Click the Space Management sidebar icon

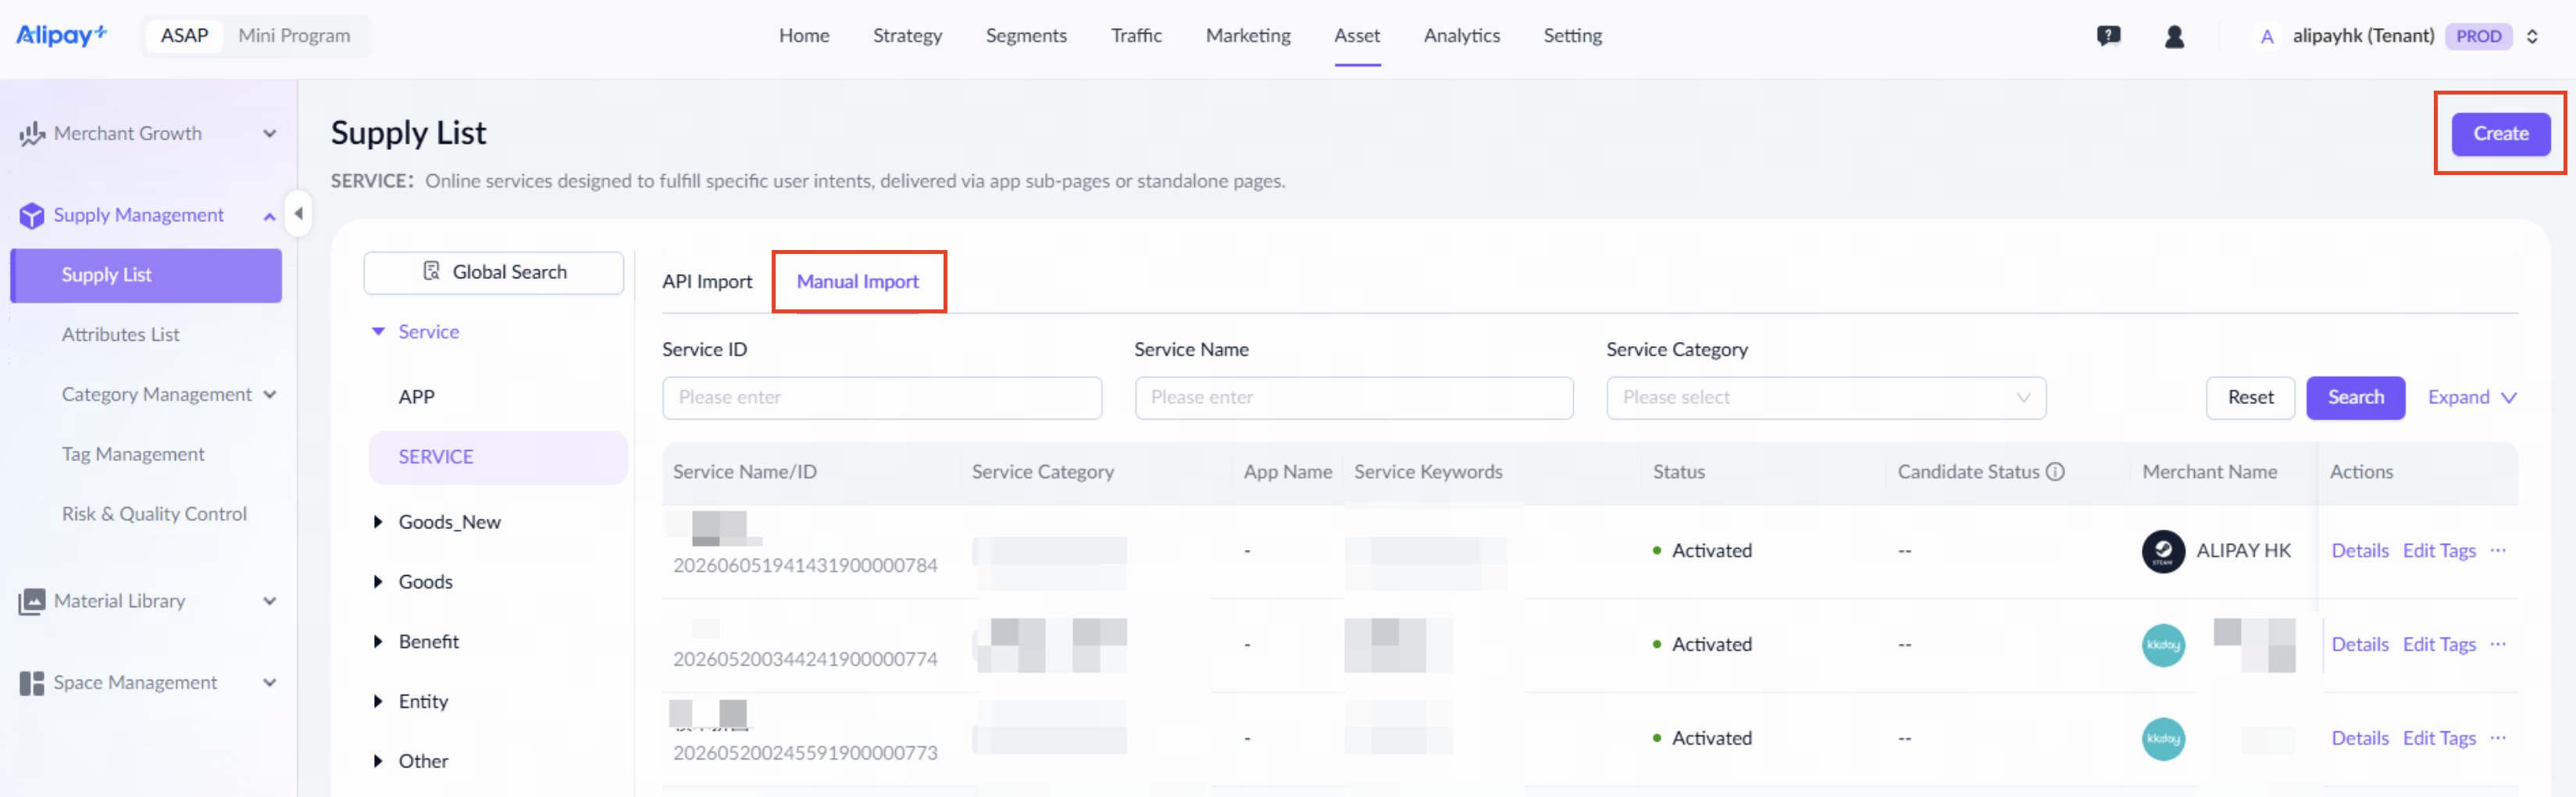32,683
